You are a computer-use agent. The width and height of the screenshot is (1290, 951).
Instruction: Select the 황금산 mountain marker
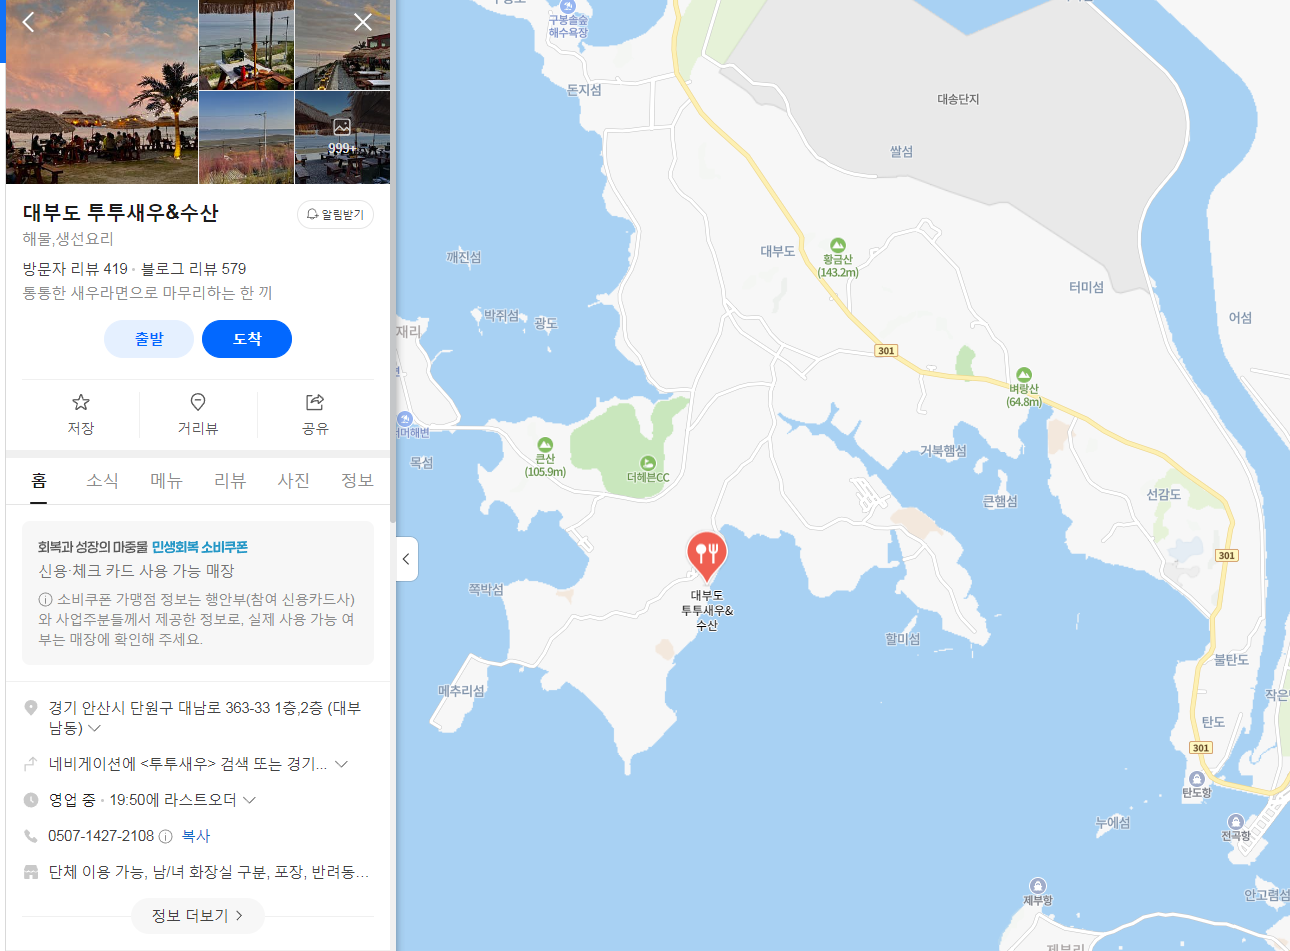838,246
